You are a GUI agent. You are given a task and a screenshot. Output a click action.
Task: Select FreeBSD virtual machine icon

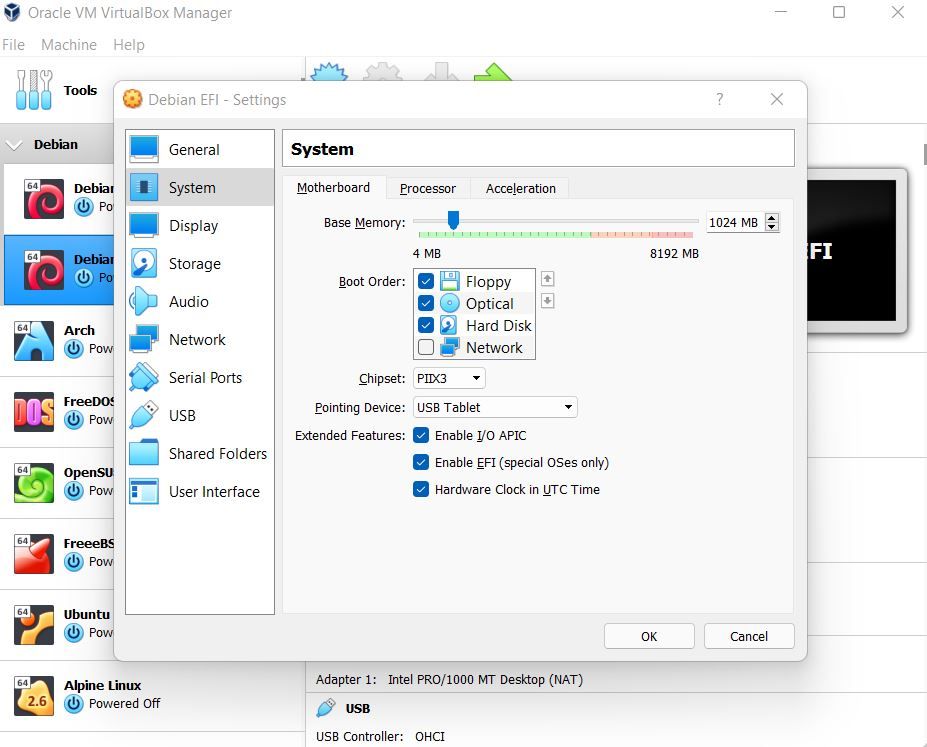(x=34, y=554)
